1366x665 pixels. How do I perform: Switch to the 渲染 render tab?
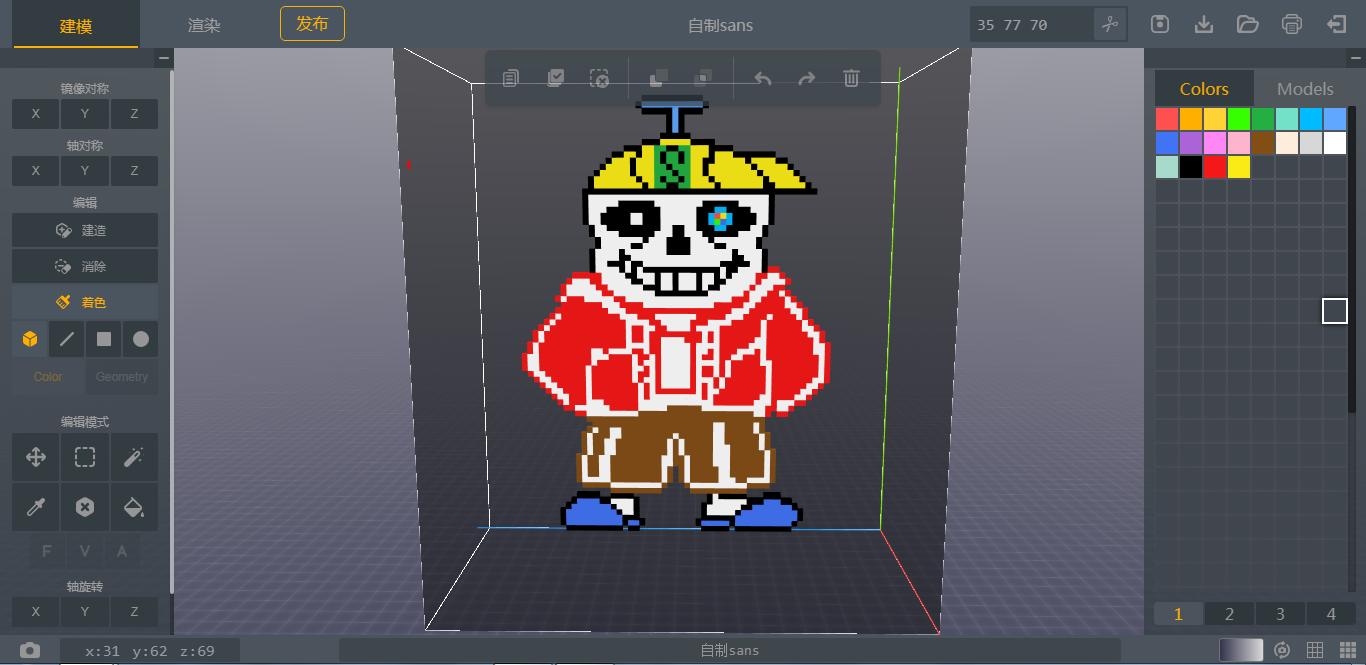[x=204, y=25]
